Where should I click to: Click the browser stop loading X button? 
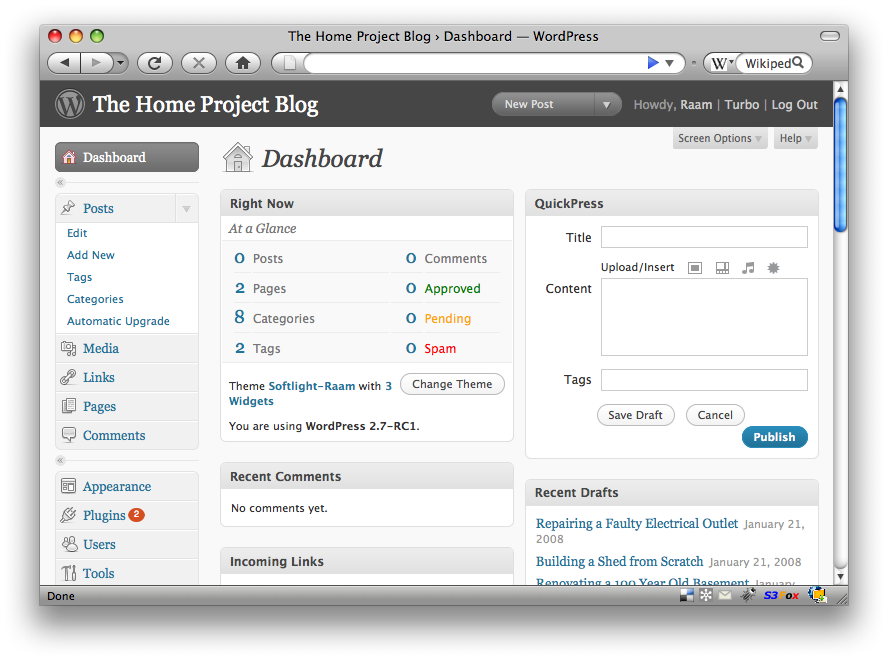[198, 63]
